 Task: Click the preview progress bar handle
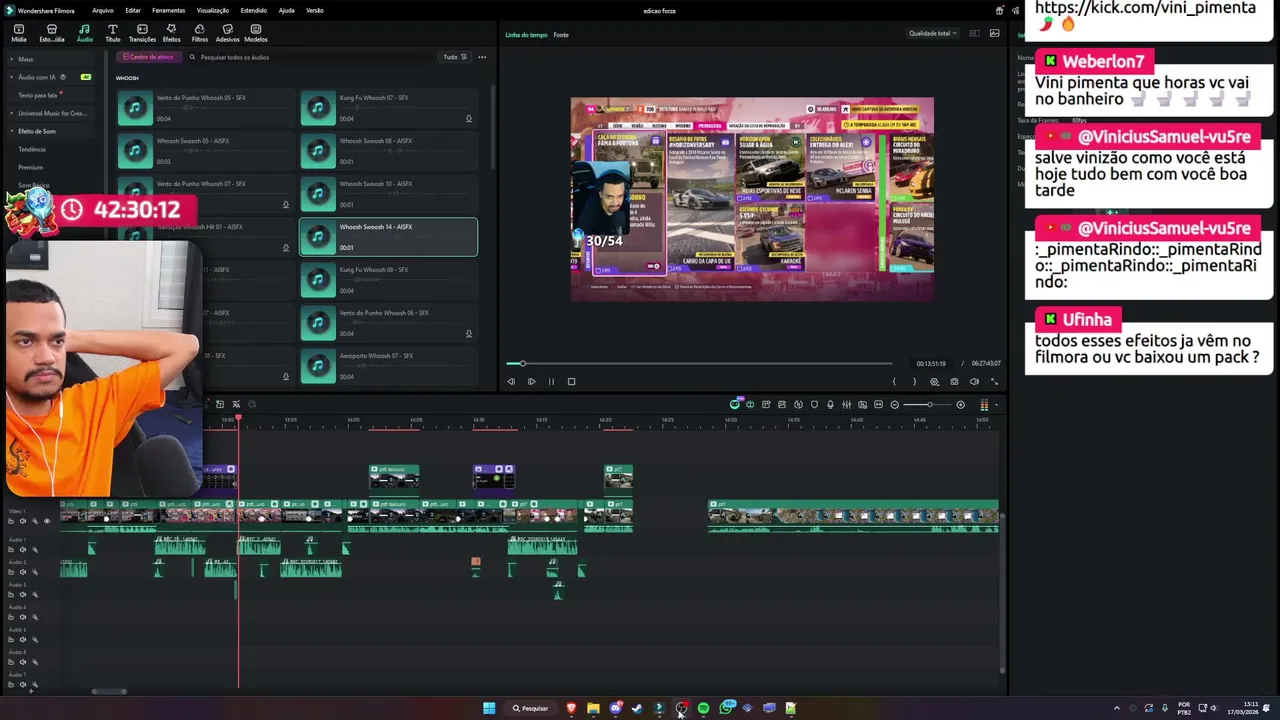522,363
